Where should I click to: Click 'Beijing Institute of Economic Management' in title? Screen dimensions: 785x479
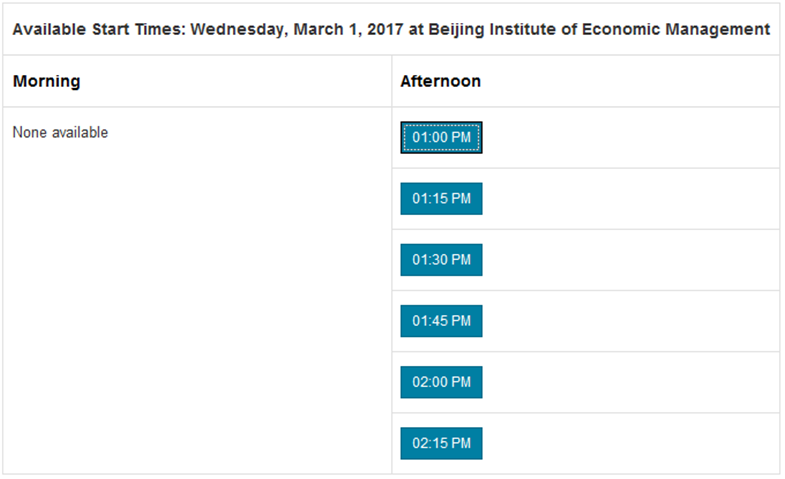click(599, 29)
